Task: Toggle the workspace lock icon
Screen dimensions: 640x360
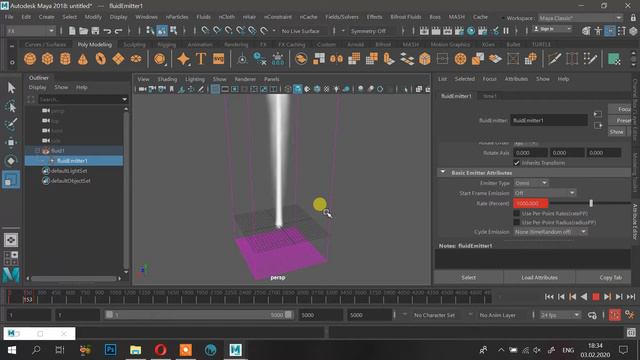Action: tap(633, 18)
